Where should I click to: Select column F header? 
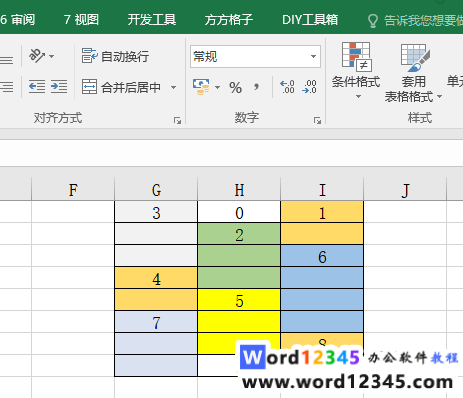(73, 189)
